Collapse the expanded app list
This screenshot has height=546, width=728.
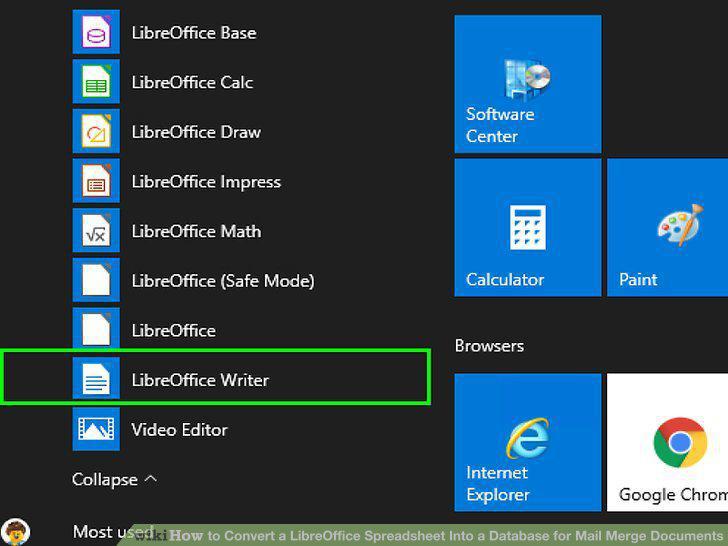tap(114, 479)
